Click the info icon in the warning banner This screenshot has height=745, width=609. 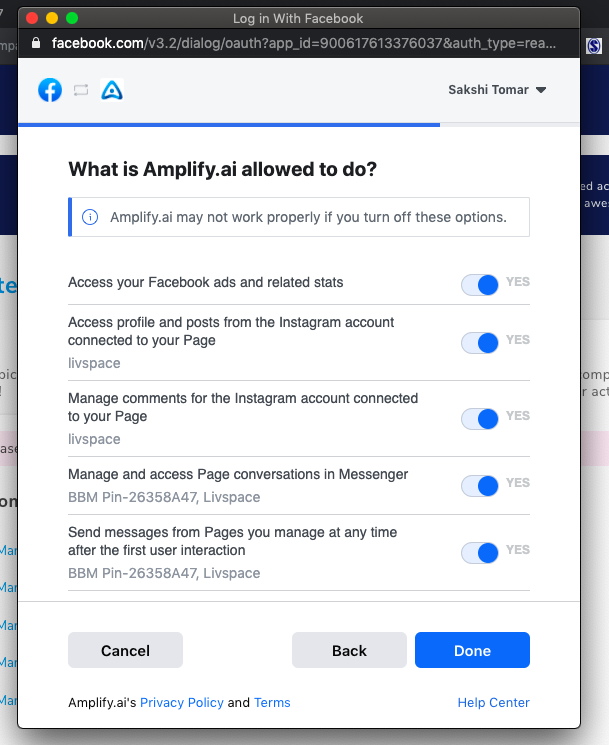90,217
